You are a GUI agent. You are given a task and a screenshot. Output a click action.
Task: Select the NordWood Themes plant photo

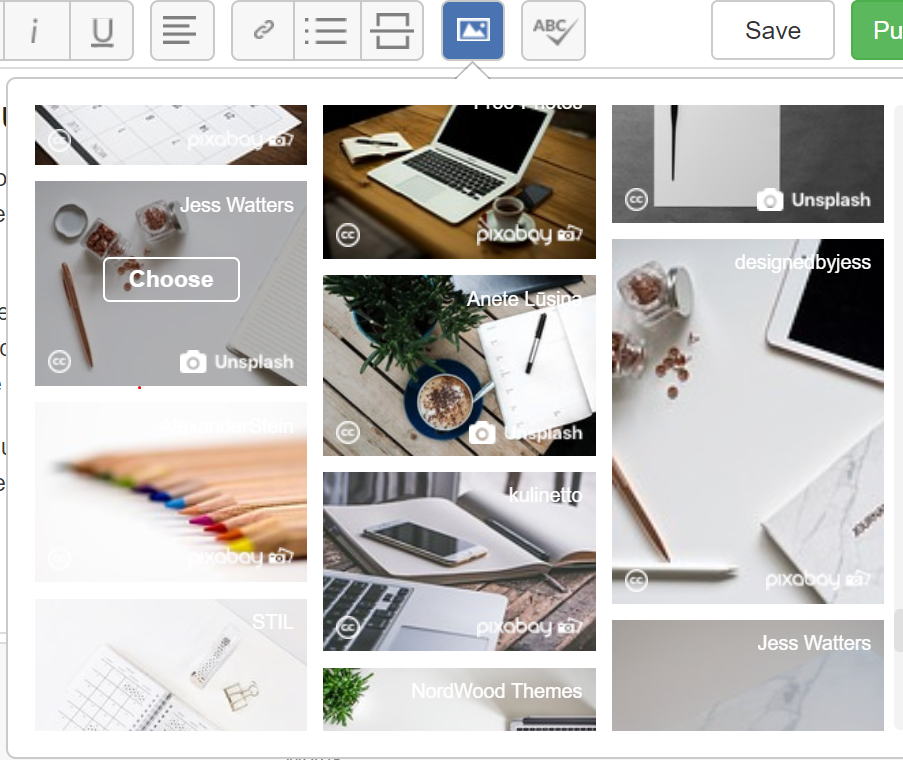pyautogui.click(x=460, y=699)
